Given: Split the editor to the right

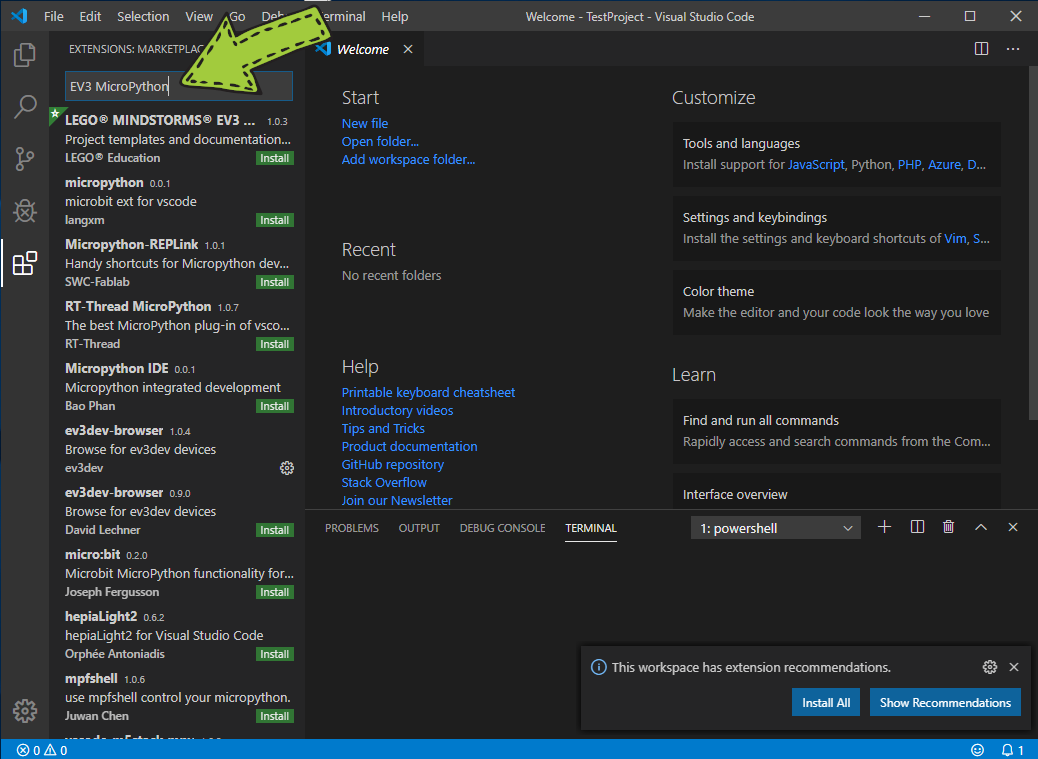Looking at the screenshot, I should click(x=981, y=49).
